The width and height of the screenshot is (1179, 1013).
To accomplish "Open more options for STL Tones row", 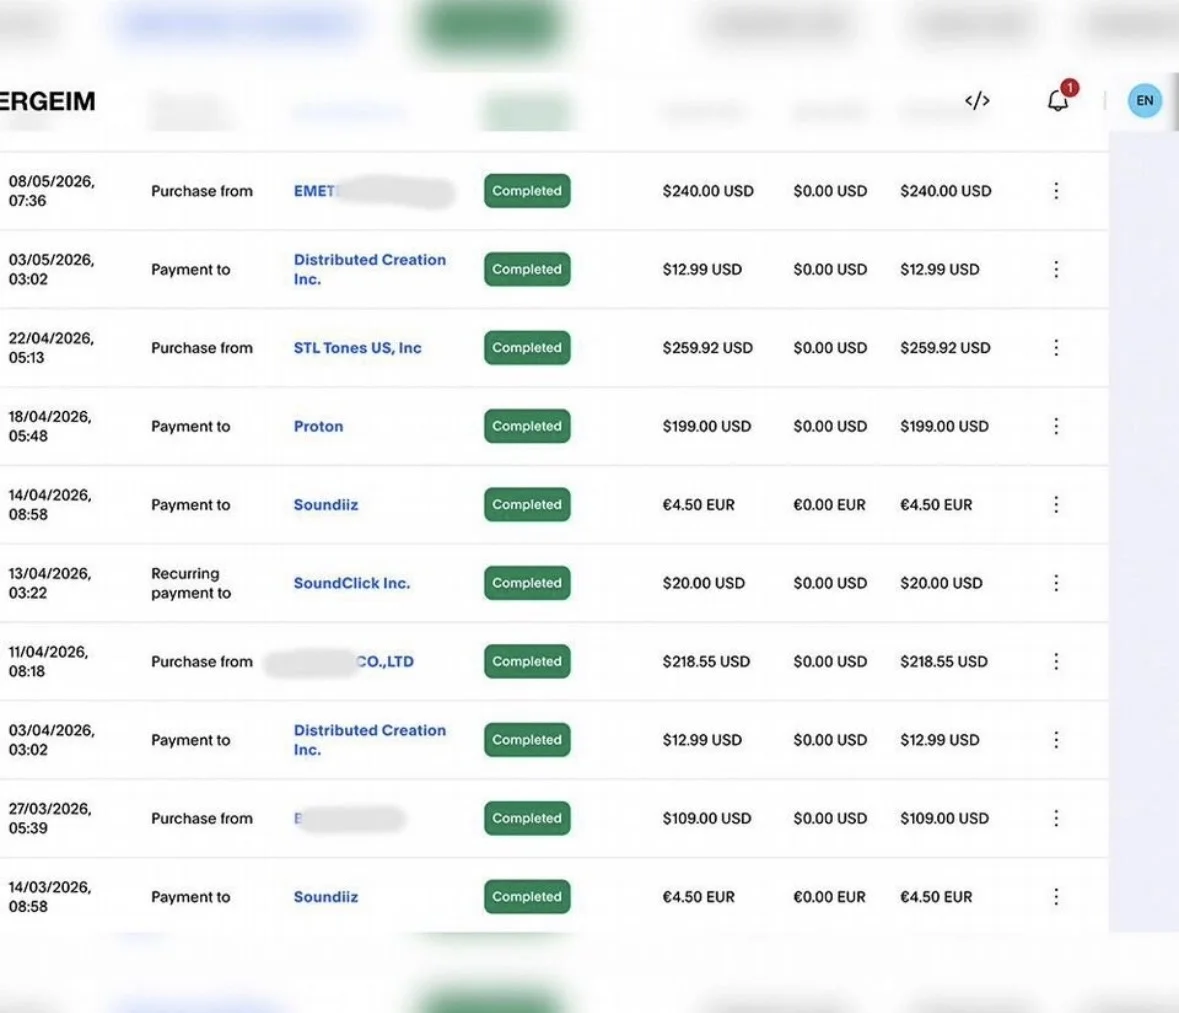I will pos(1056,347).
